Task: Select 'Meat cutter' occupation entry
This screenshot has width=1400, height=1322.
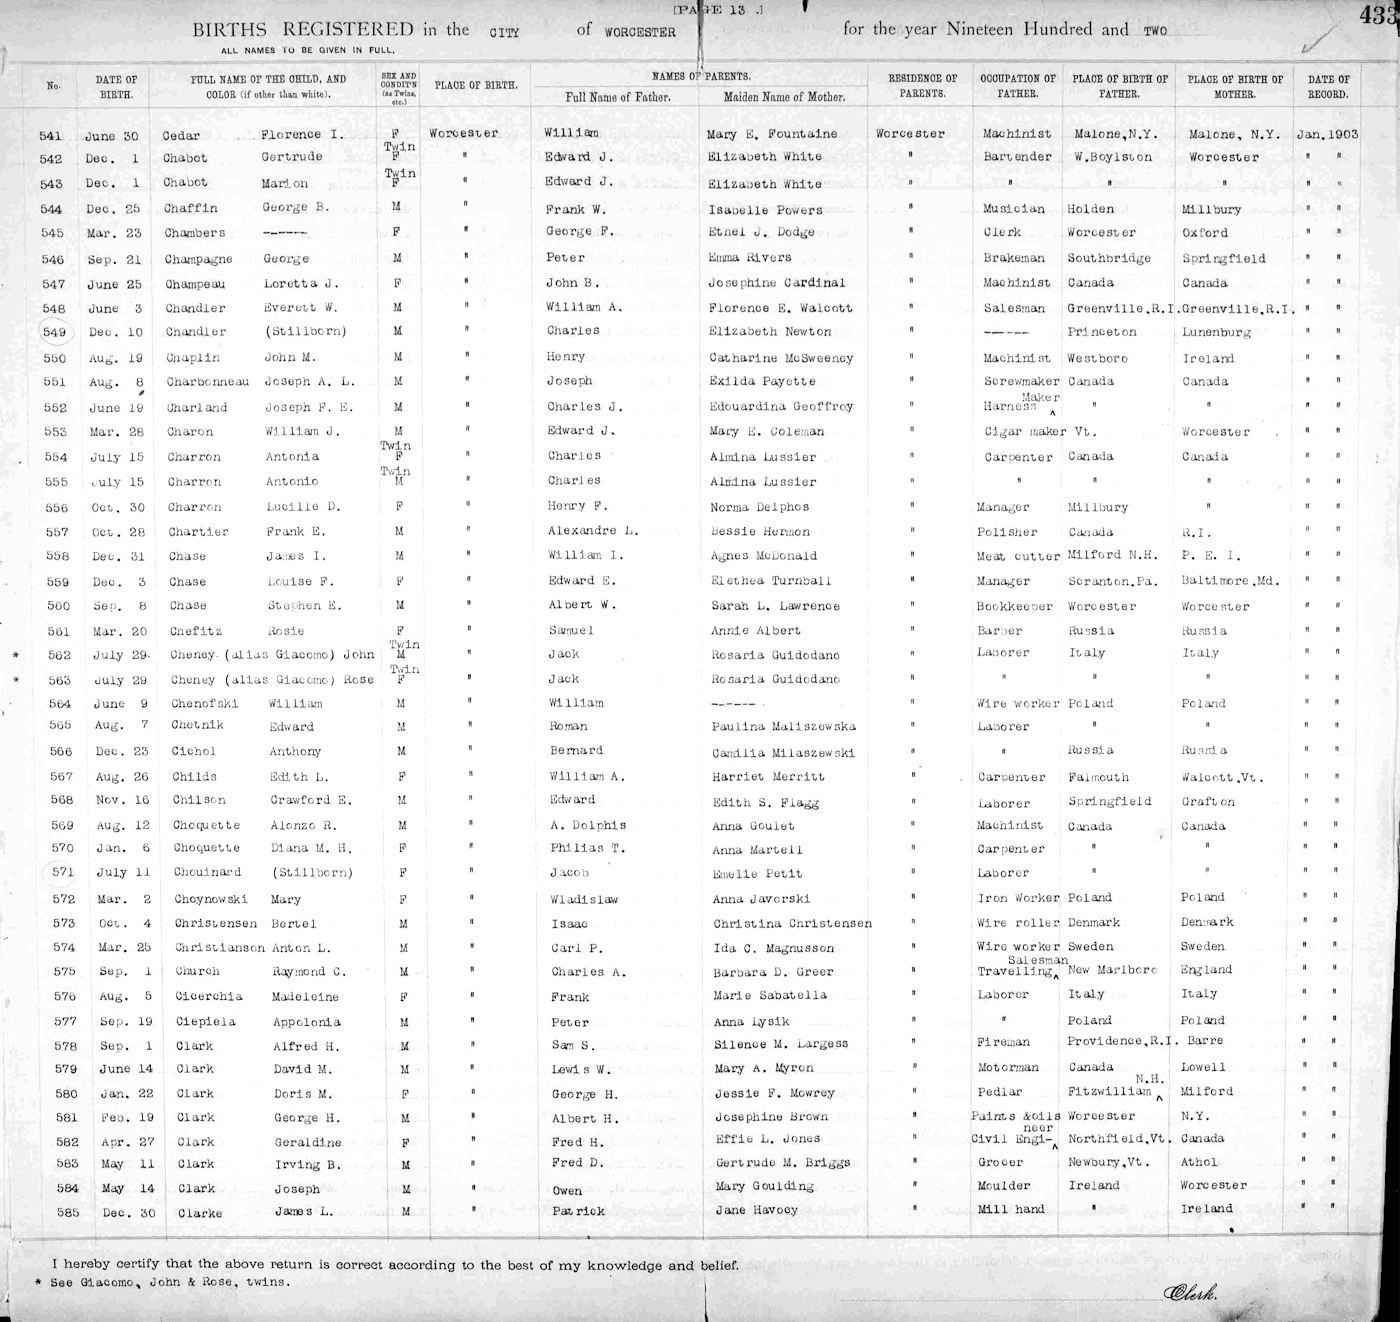Action: pyautogui.click(x=1018, y=557)
